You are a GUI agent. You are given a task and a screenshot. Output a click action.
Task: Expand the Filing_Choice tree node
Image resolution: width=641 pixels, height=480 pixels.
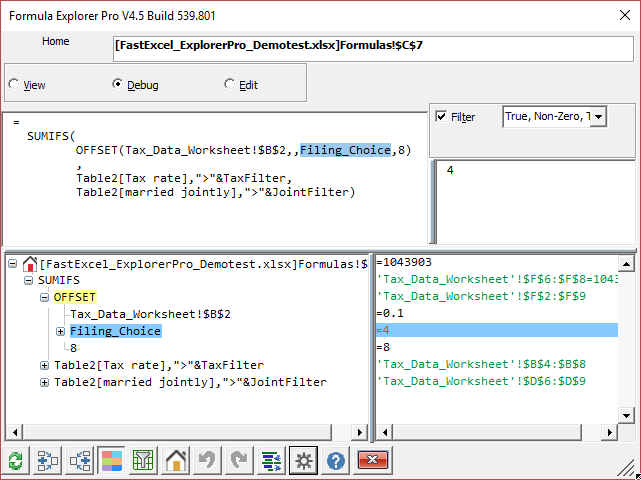60,331
